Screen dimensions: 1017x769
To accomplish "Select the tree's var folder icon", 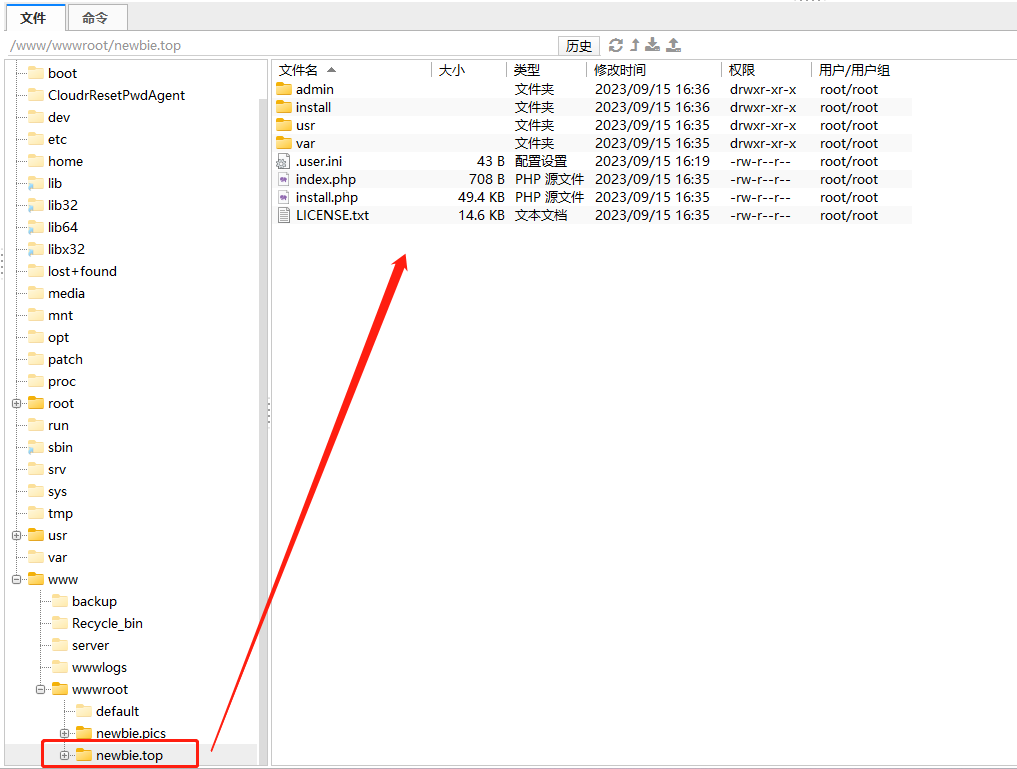I will (36, 558).
